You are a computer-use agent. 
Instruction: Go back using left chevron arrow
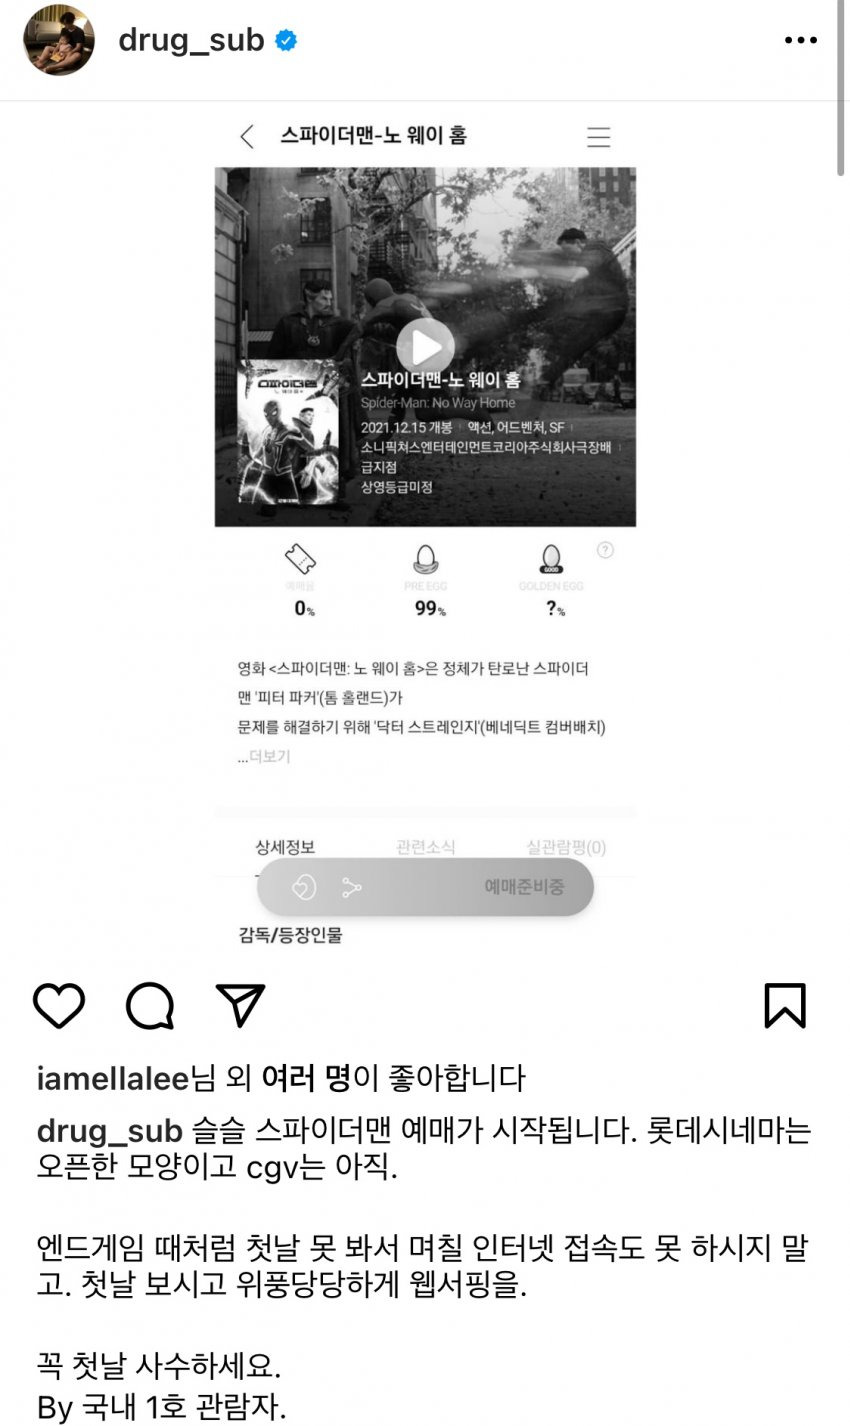247,137
